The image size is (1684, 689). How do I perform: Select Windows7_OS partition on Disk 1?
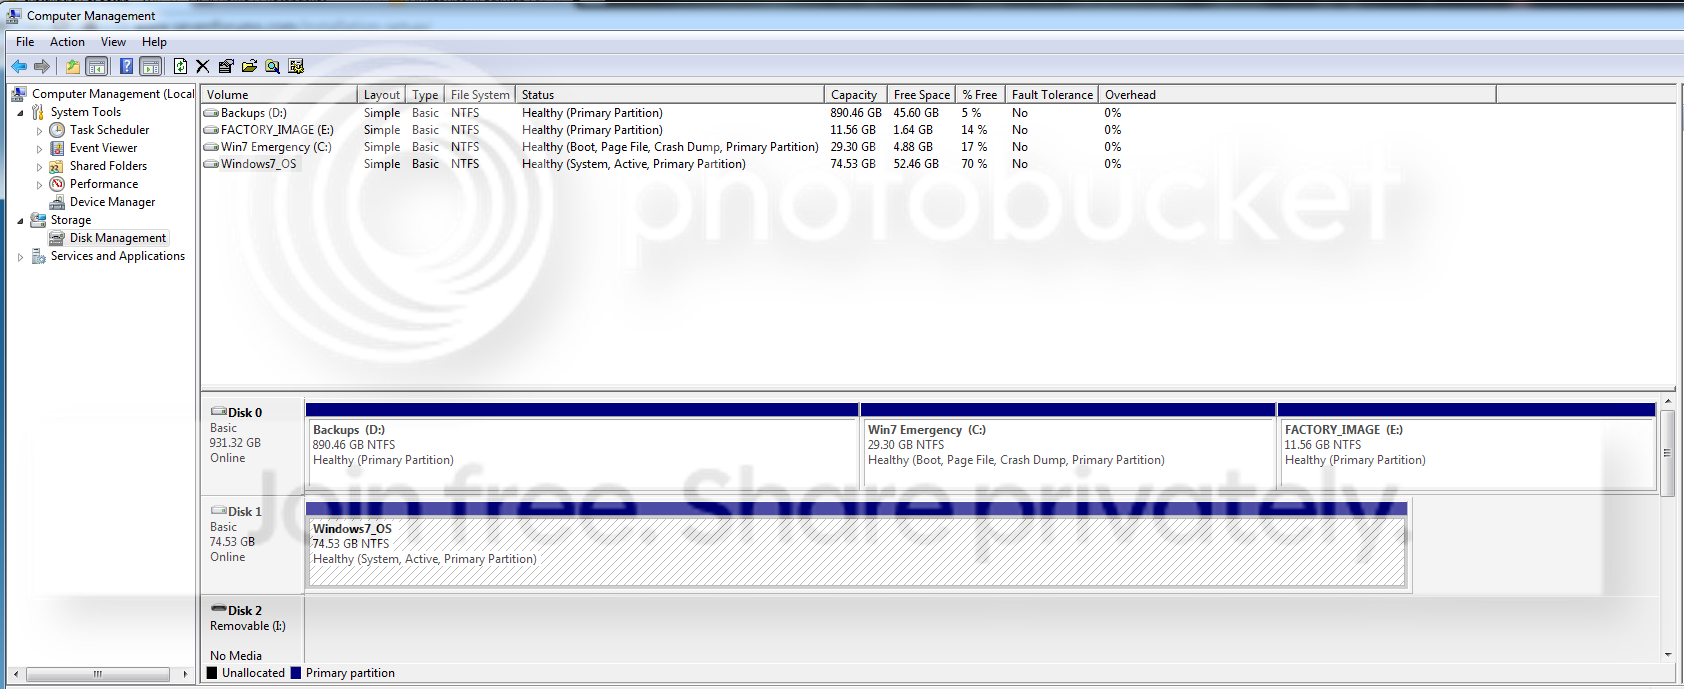[x=856, y=545]
